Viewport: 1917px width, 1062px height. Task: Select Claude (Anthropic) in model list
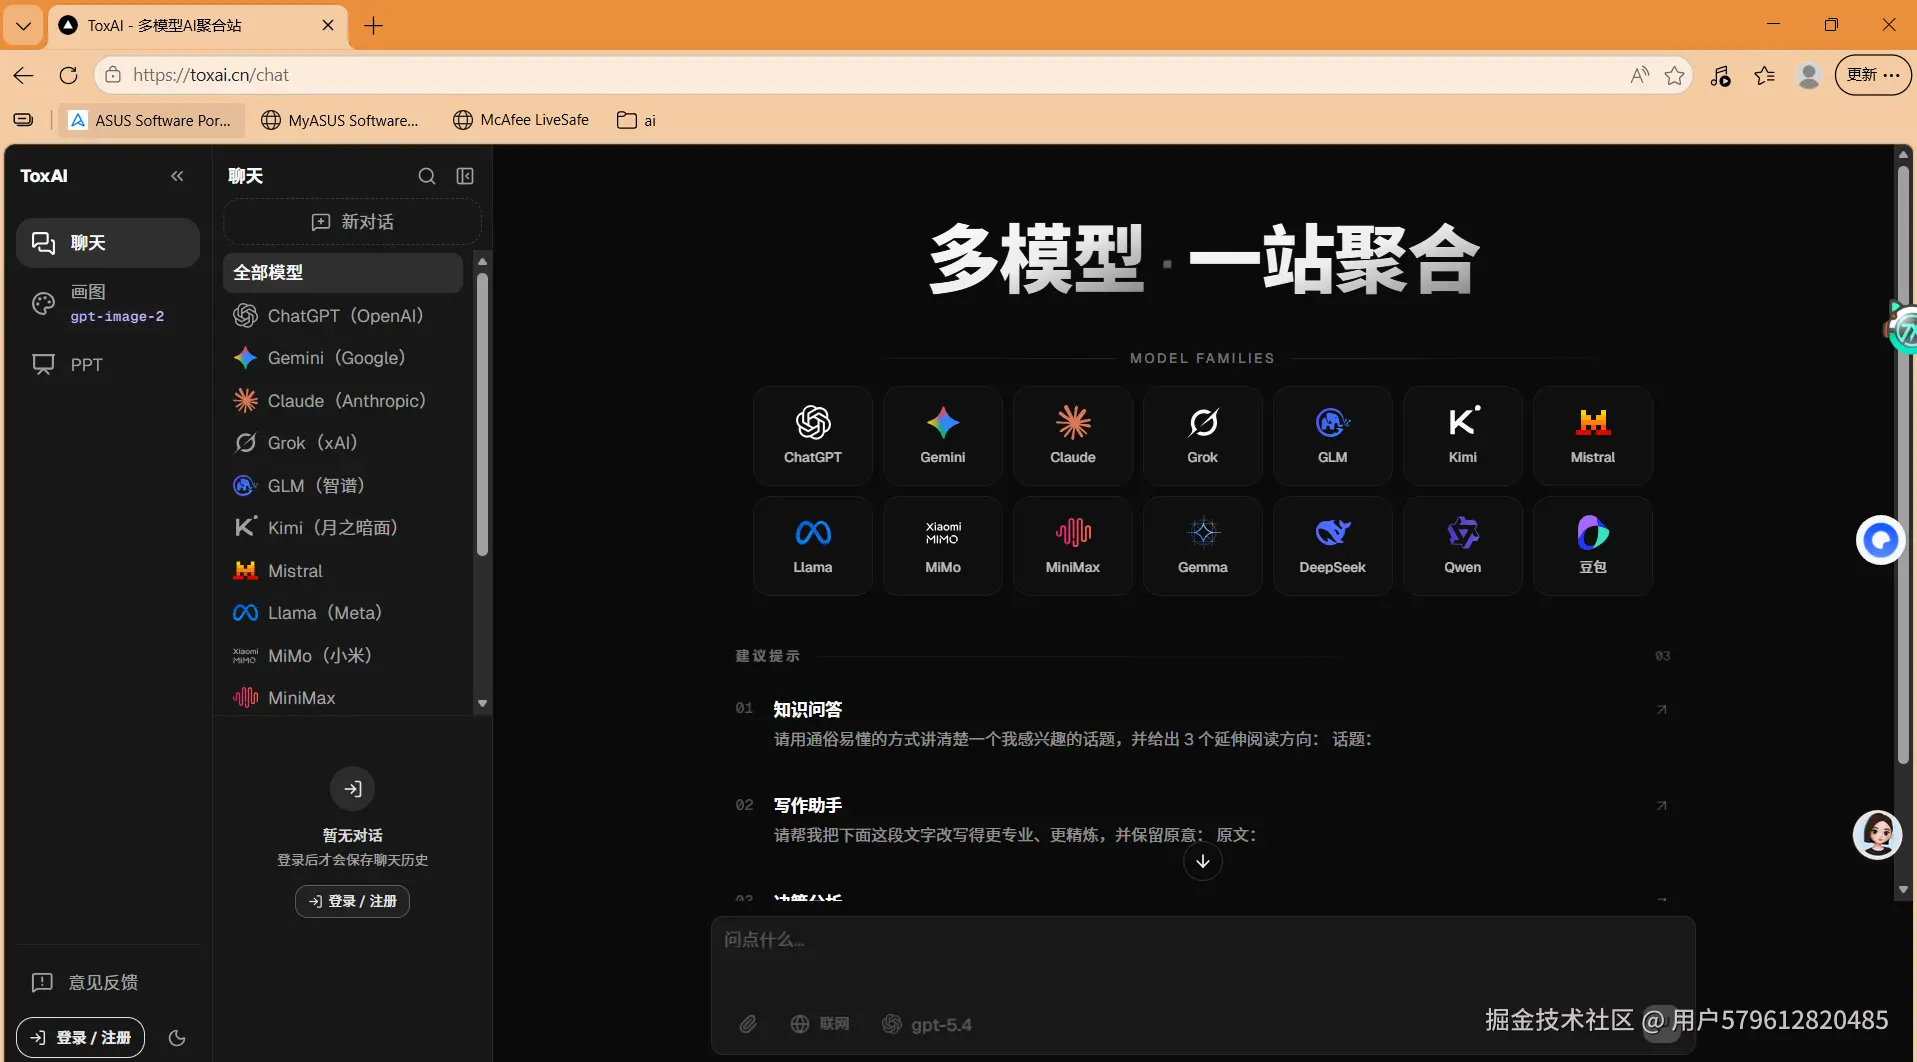point(342,400)
